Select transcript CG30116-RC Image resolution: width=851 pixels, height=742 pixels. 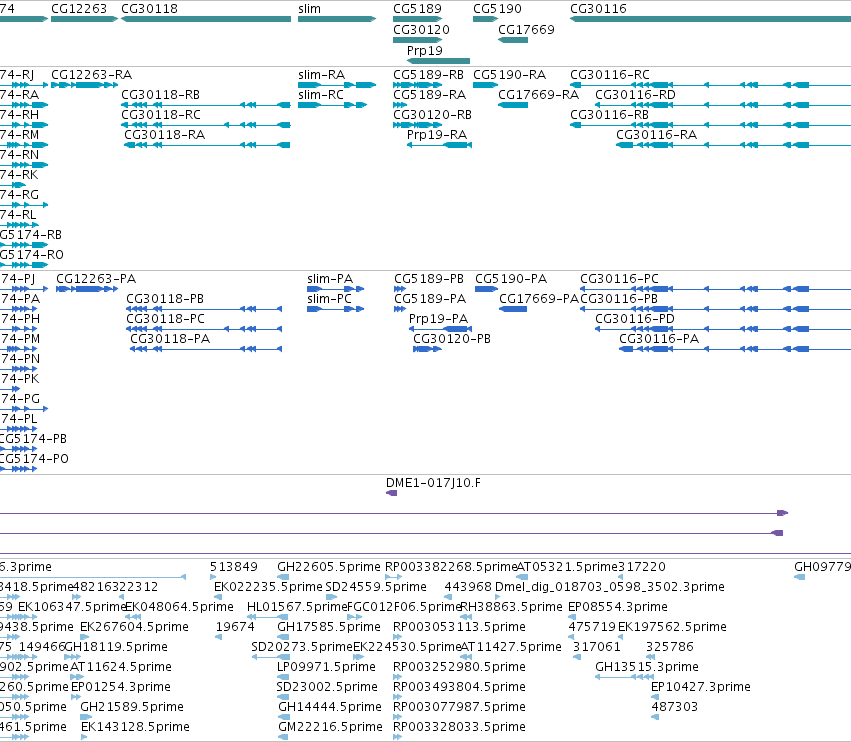(609, 75)
